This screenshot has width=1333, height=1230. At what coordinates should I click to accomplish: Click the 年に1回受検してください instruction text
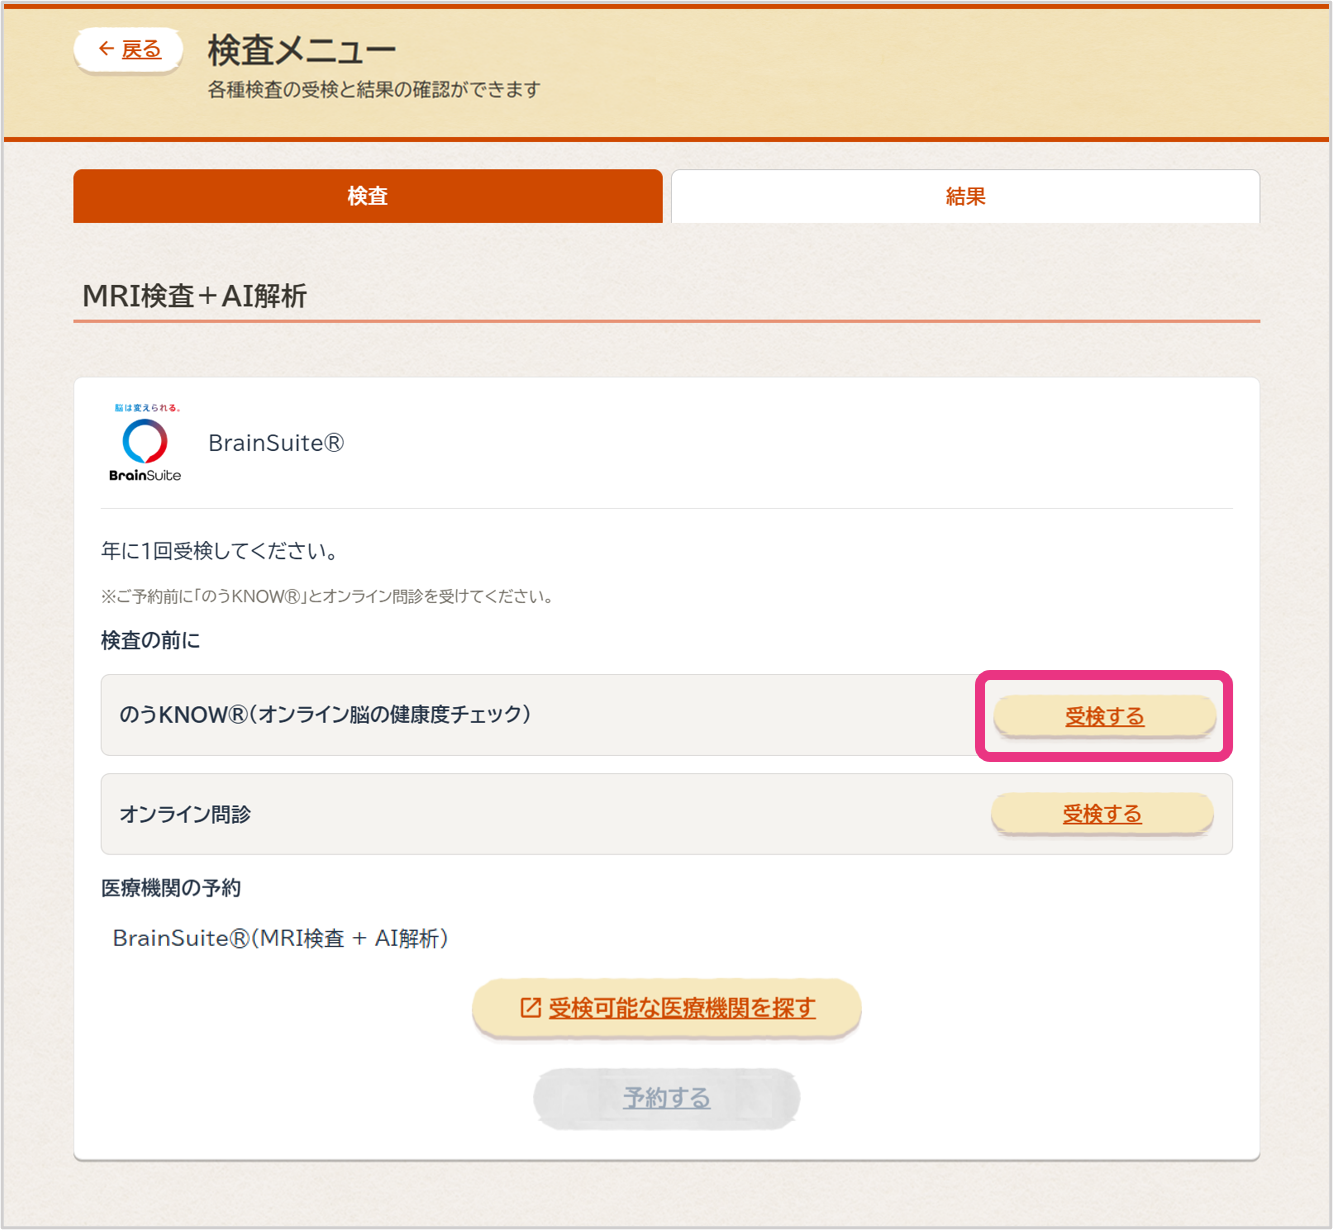coord(221,551)
